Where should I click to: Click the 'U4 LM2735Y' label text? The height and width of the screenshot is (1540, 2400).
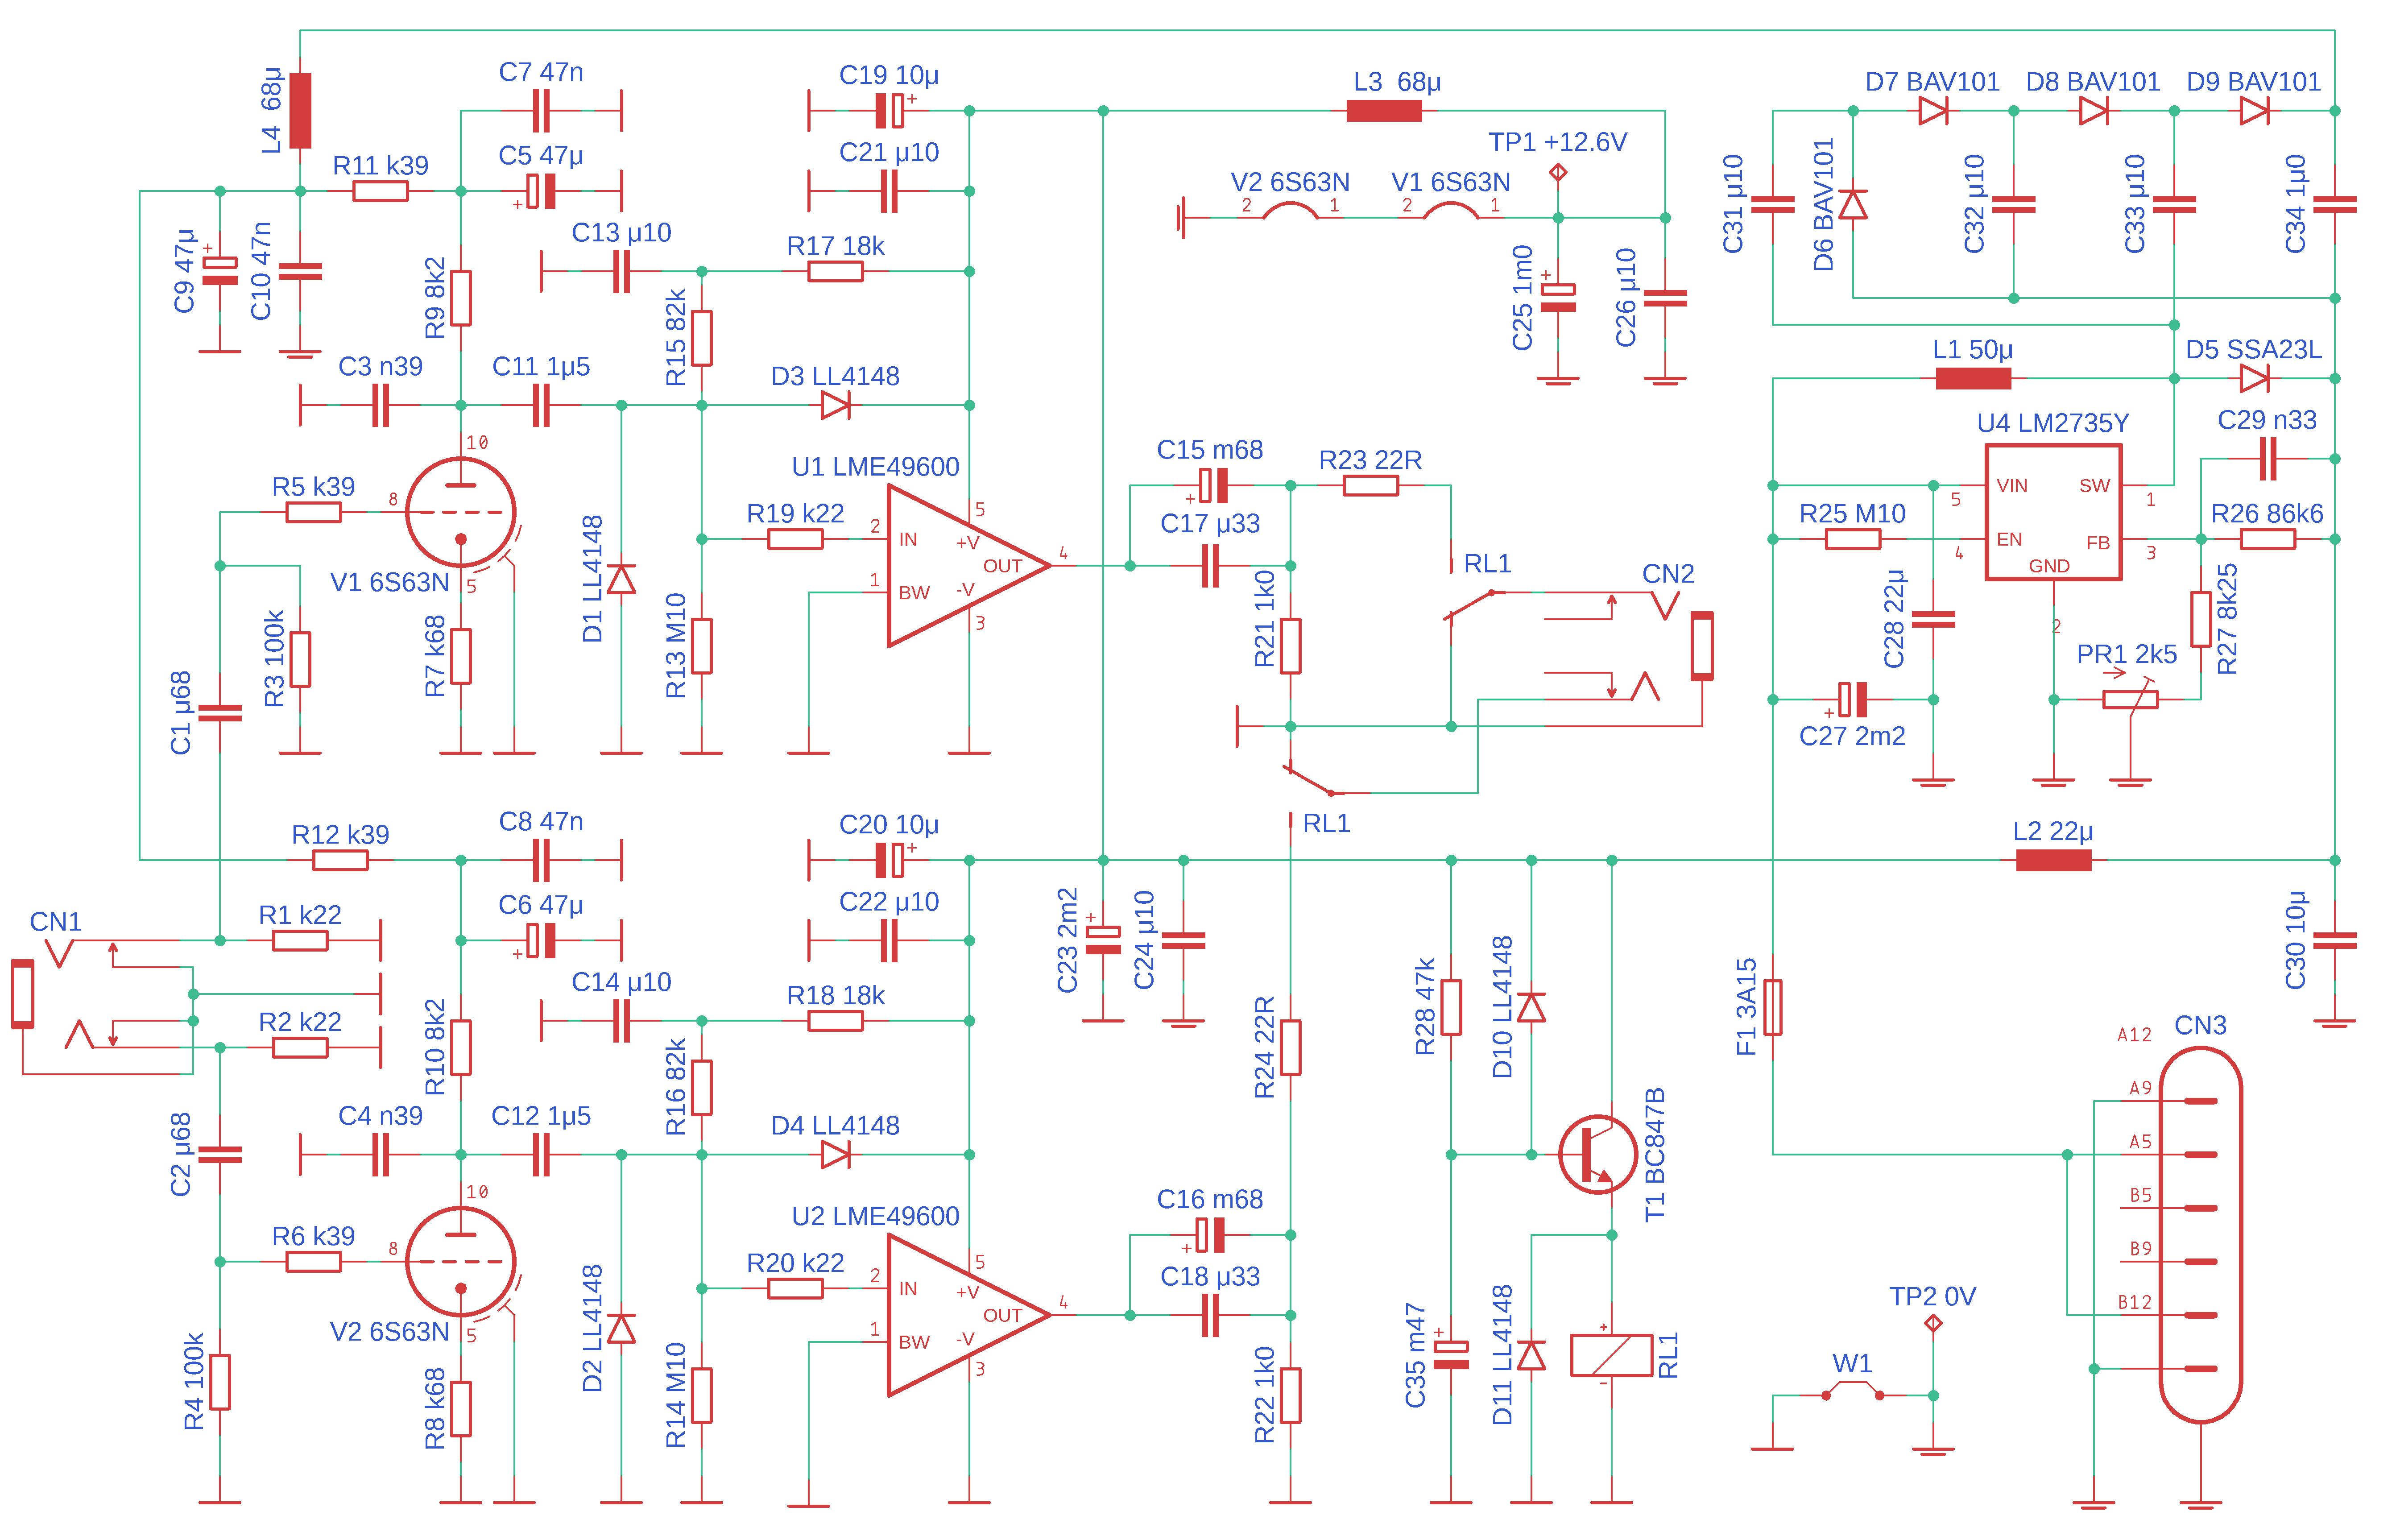click(x=2053, y=423)
